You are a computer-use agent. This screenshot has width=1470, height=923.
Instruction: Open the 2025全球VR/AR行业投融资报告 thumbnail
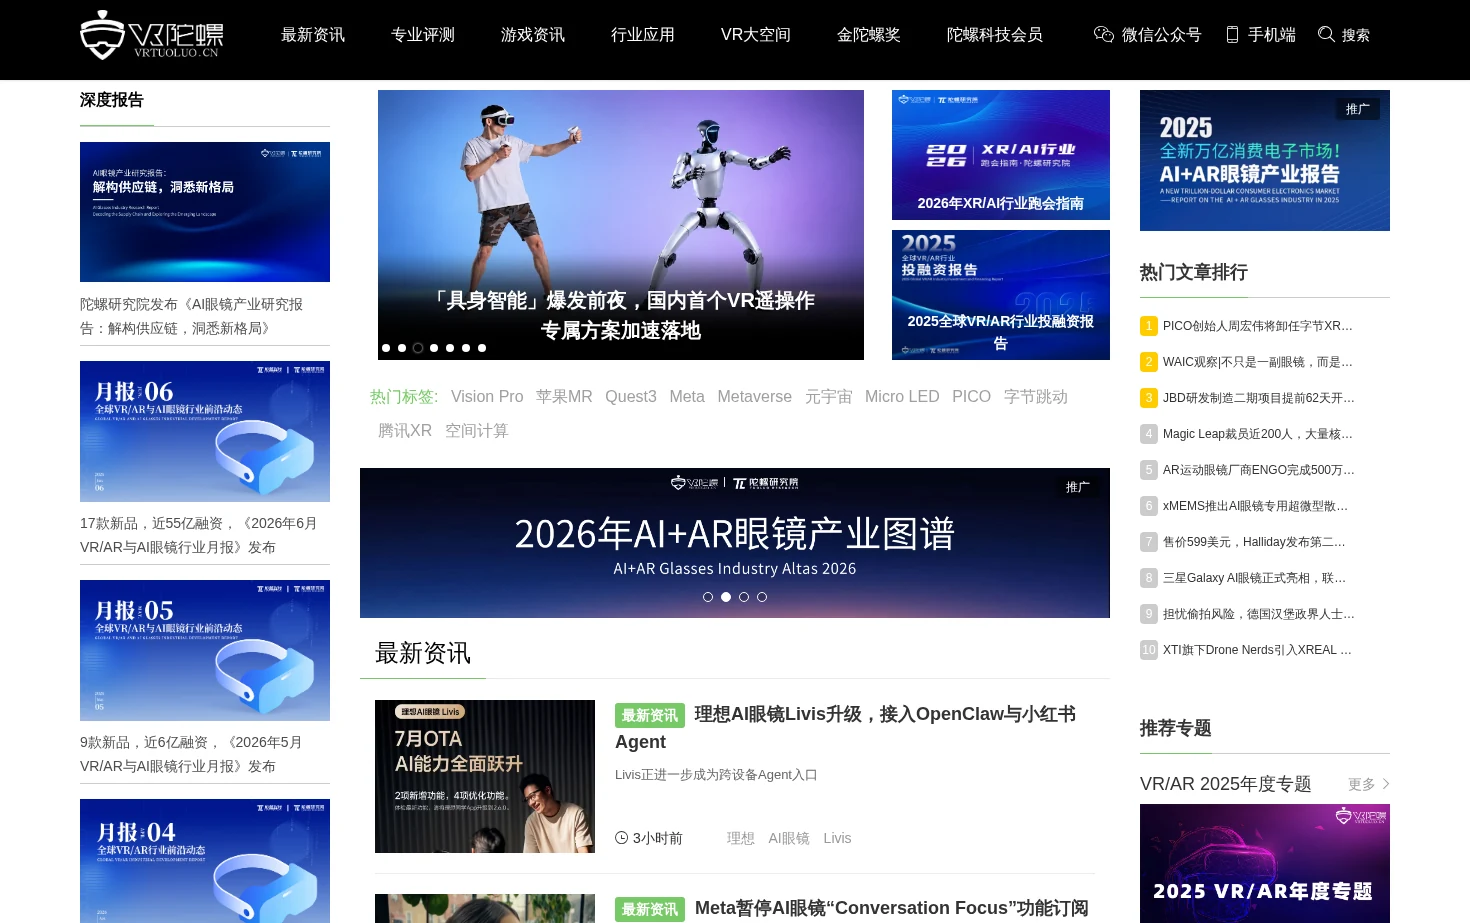[1001, 295]
